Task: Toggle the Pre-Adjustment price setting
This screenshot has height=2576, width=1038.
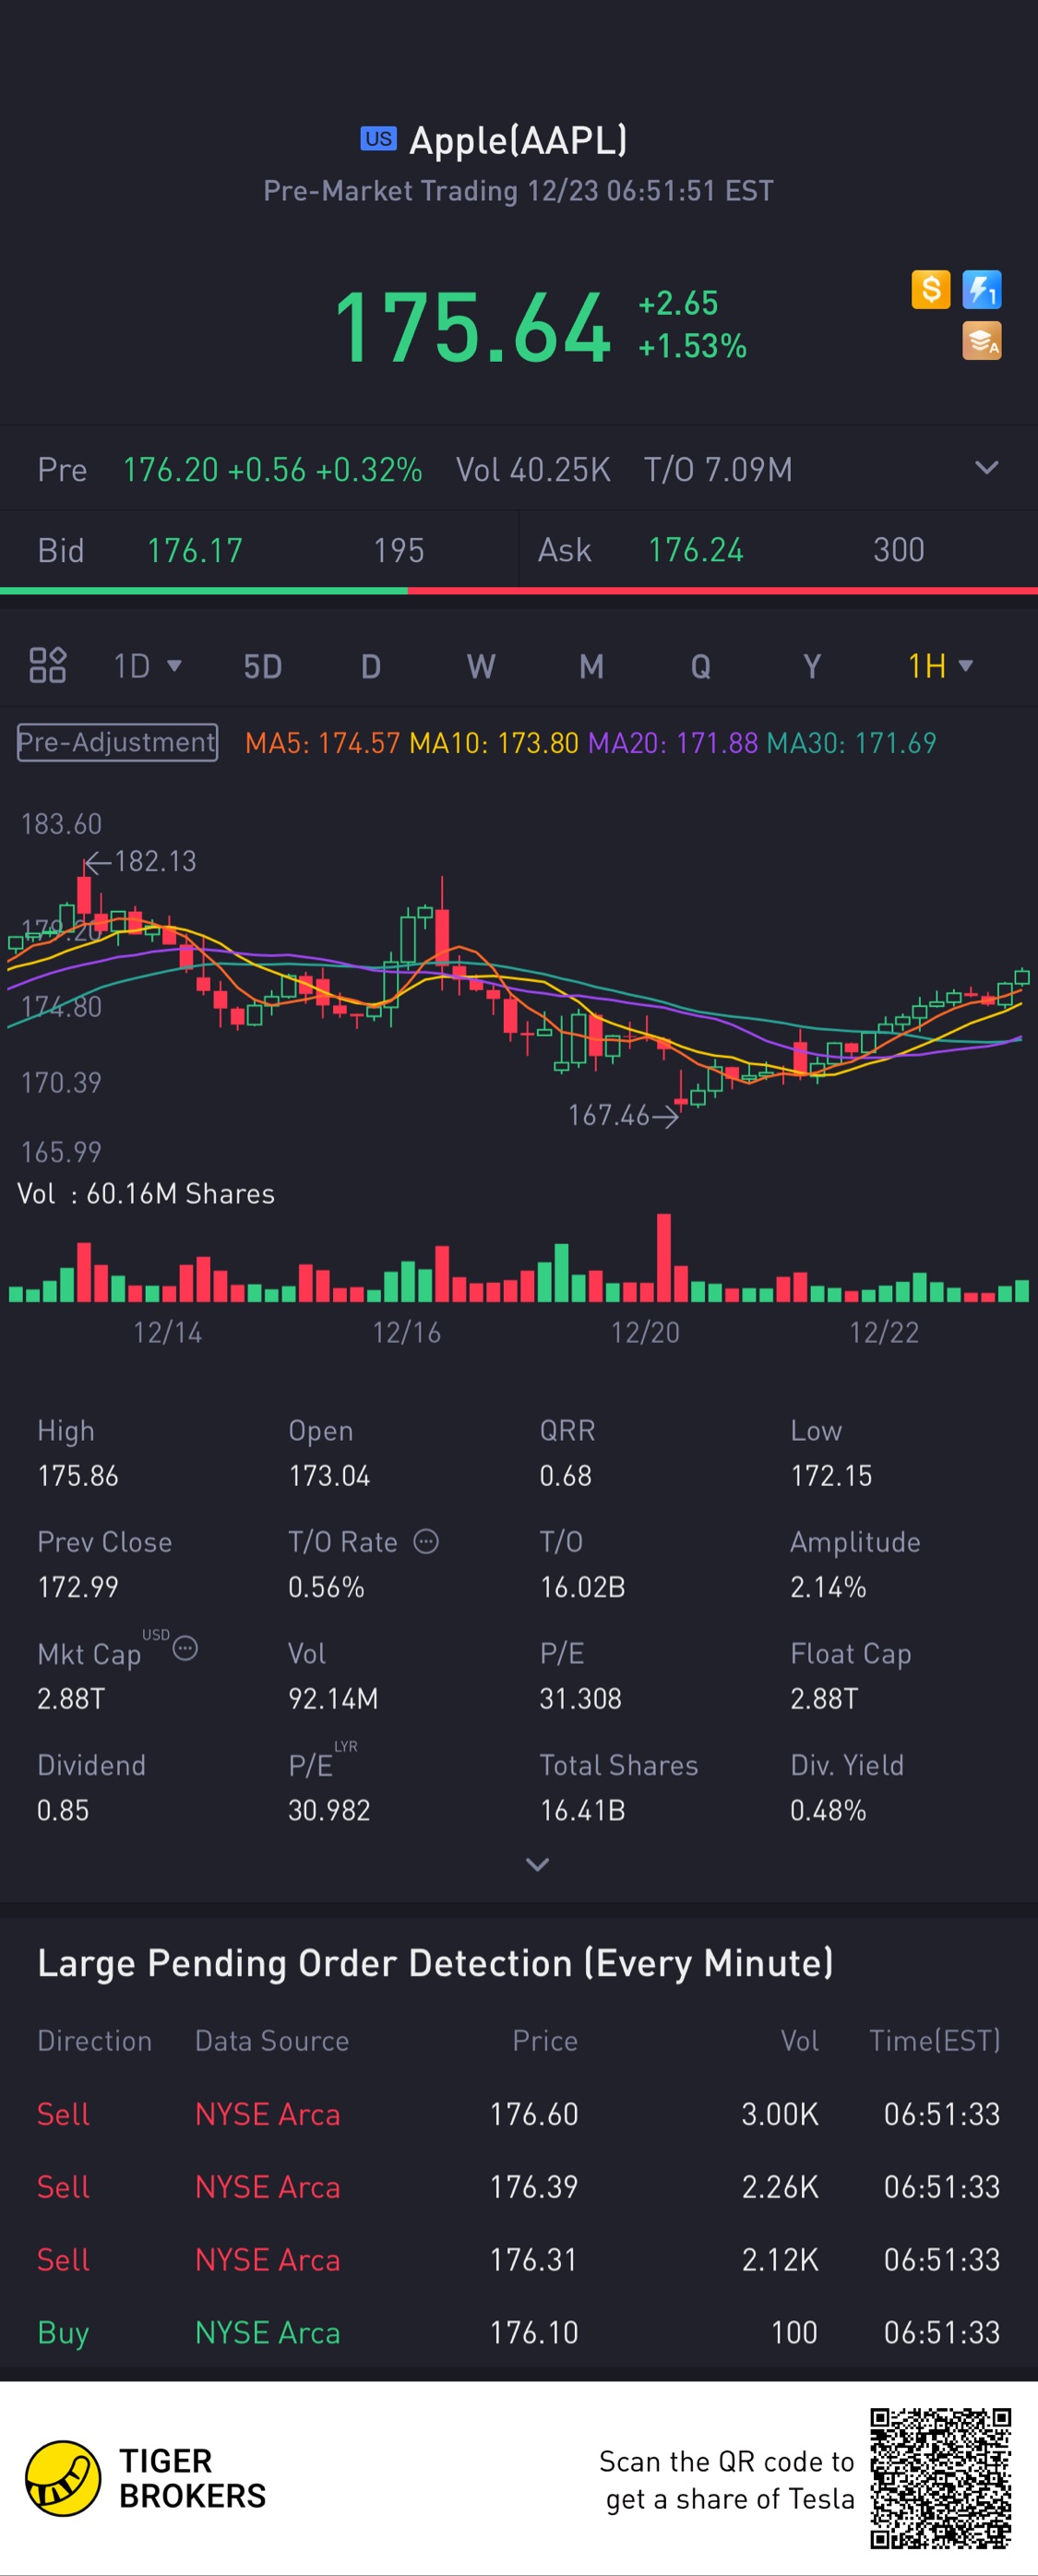Action: point(117,742)
